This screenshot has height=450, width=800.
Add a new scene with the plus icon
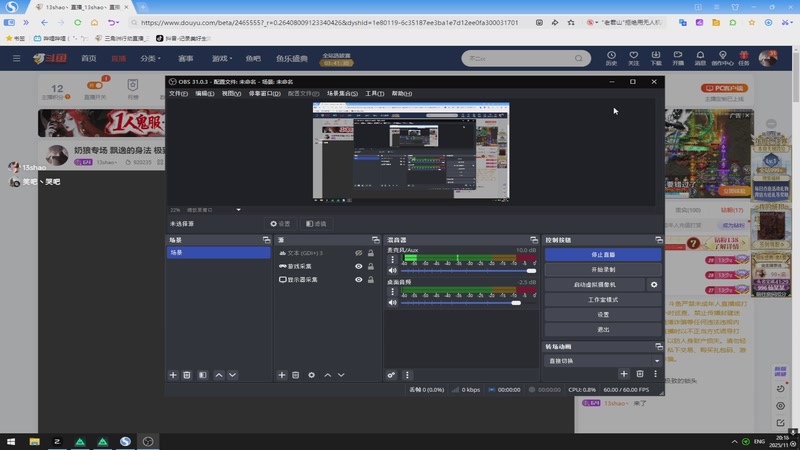[x=173, y=375]
